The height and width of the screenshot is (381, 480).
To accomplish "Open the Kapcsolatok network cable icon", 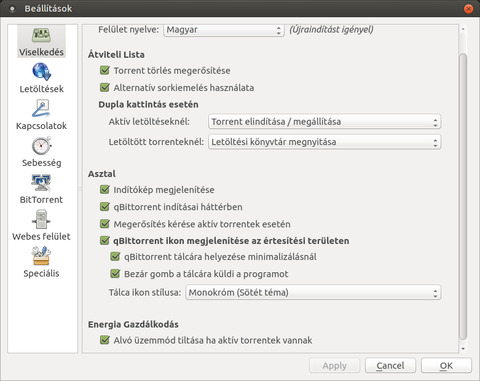I will tap(41, 109).
